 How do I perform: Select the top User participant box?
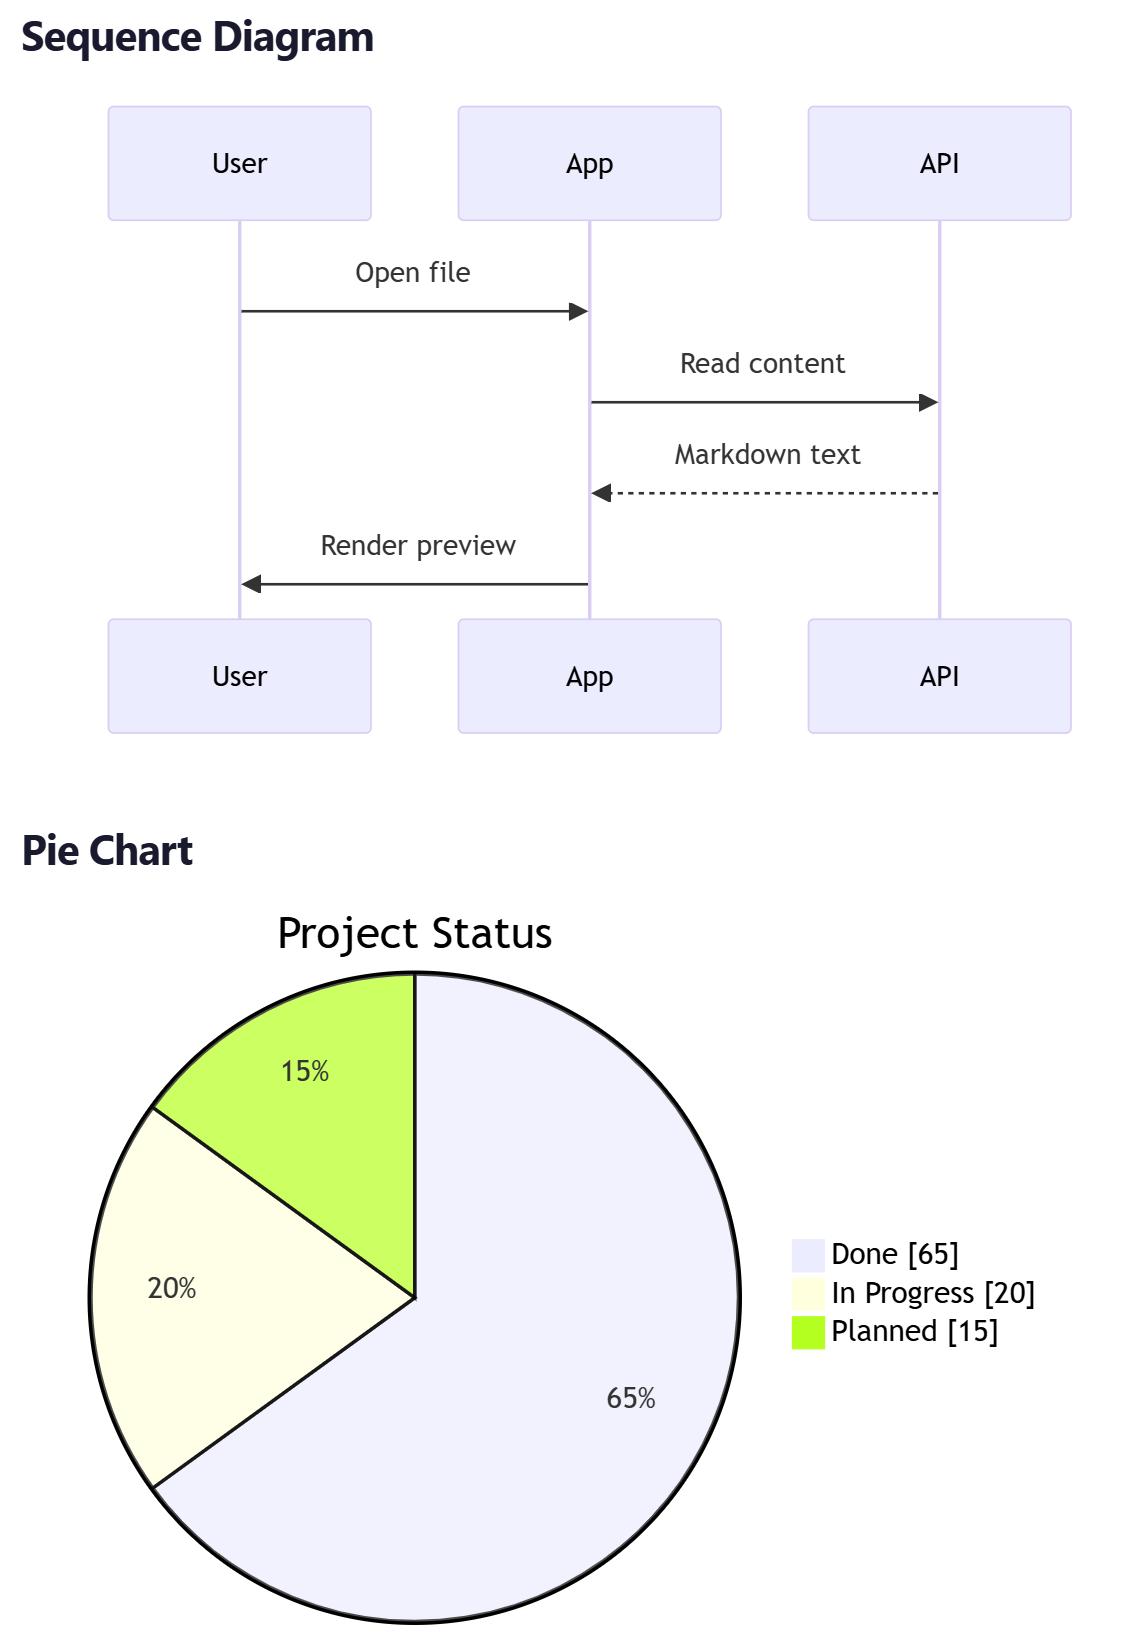coord(240,163)
